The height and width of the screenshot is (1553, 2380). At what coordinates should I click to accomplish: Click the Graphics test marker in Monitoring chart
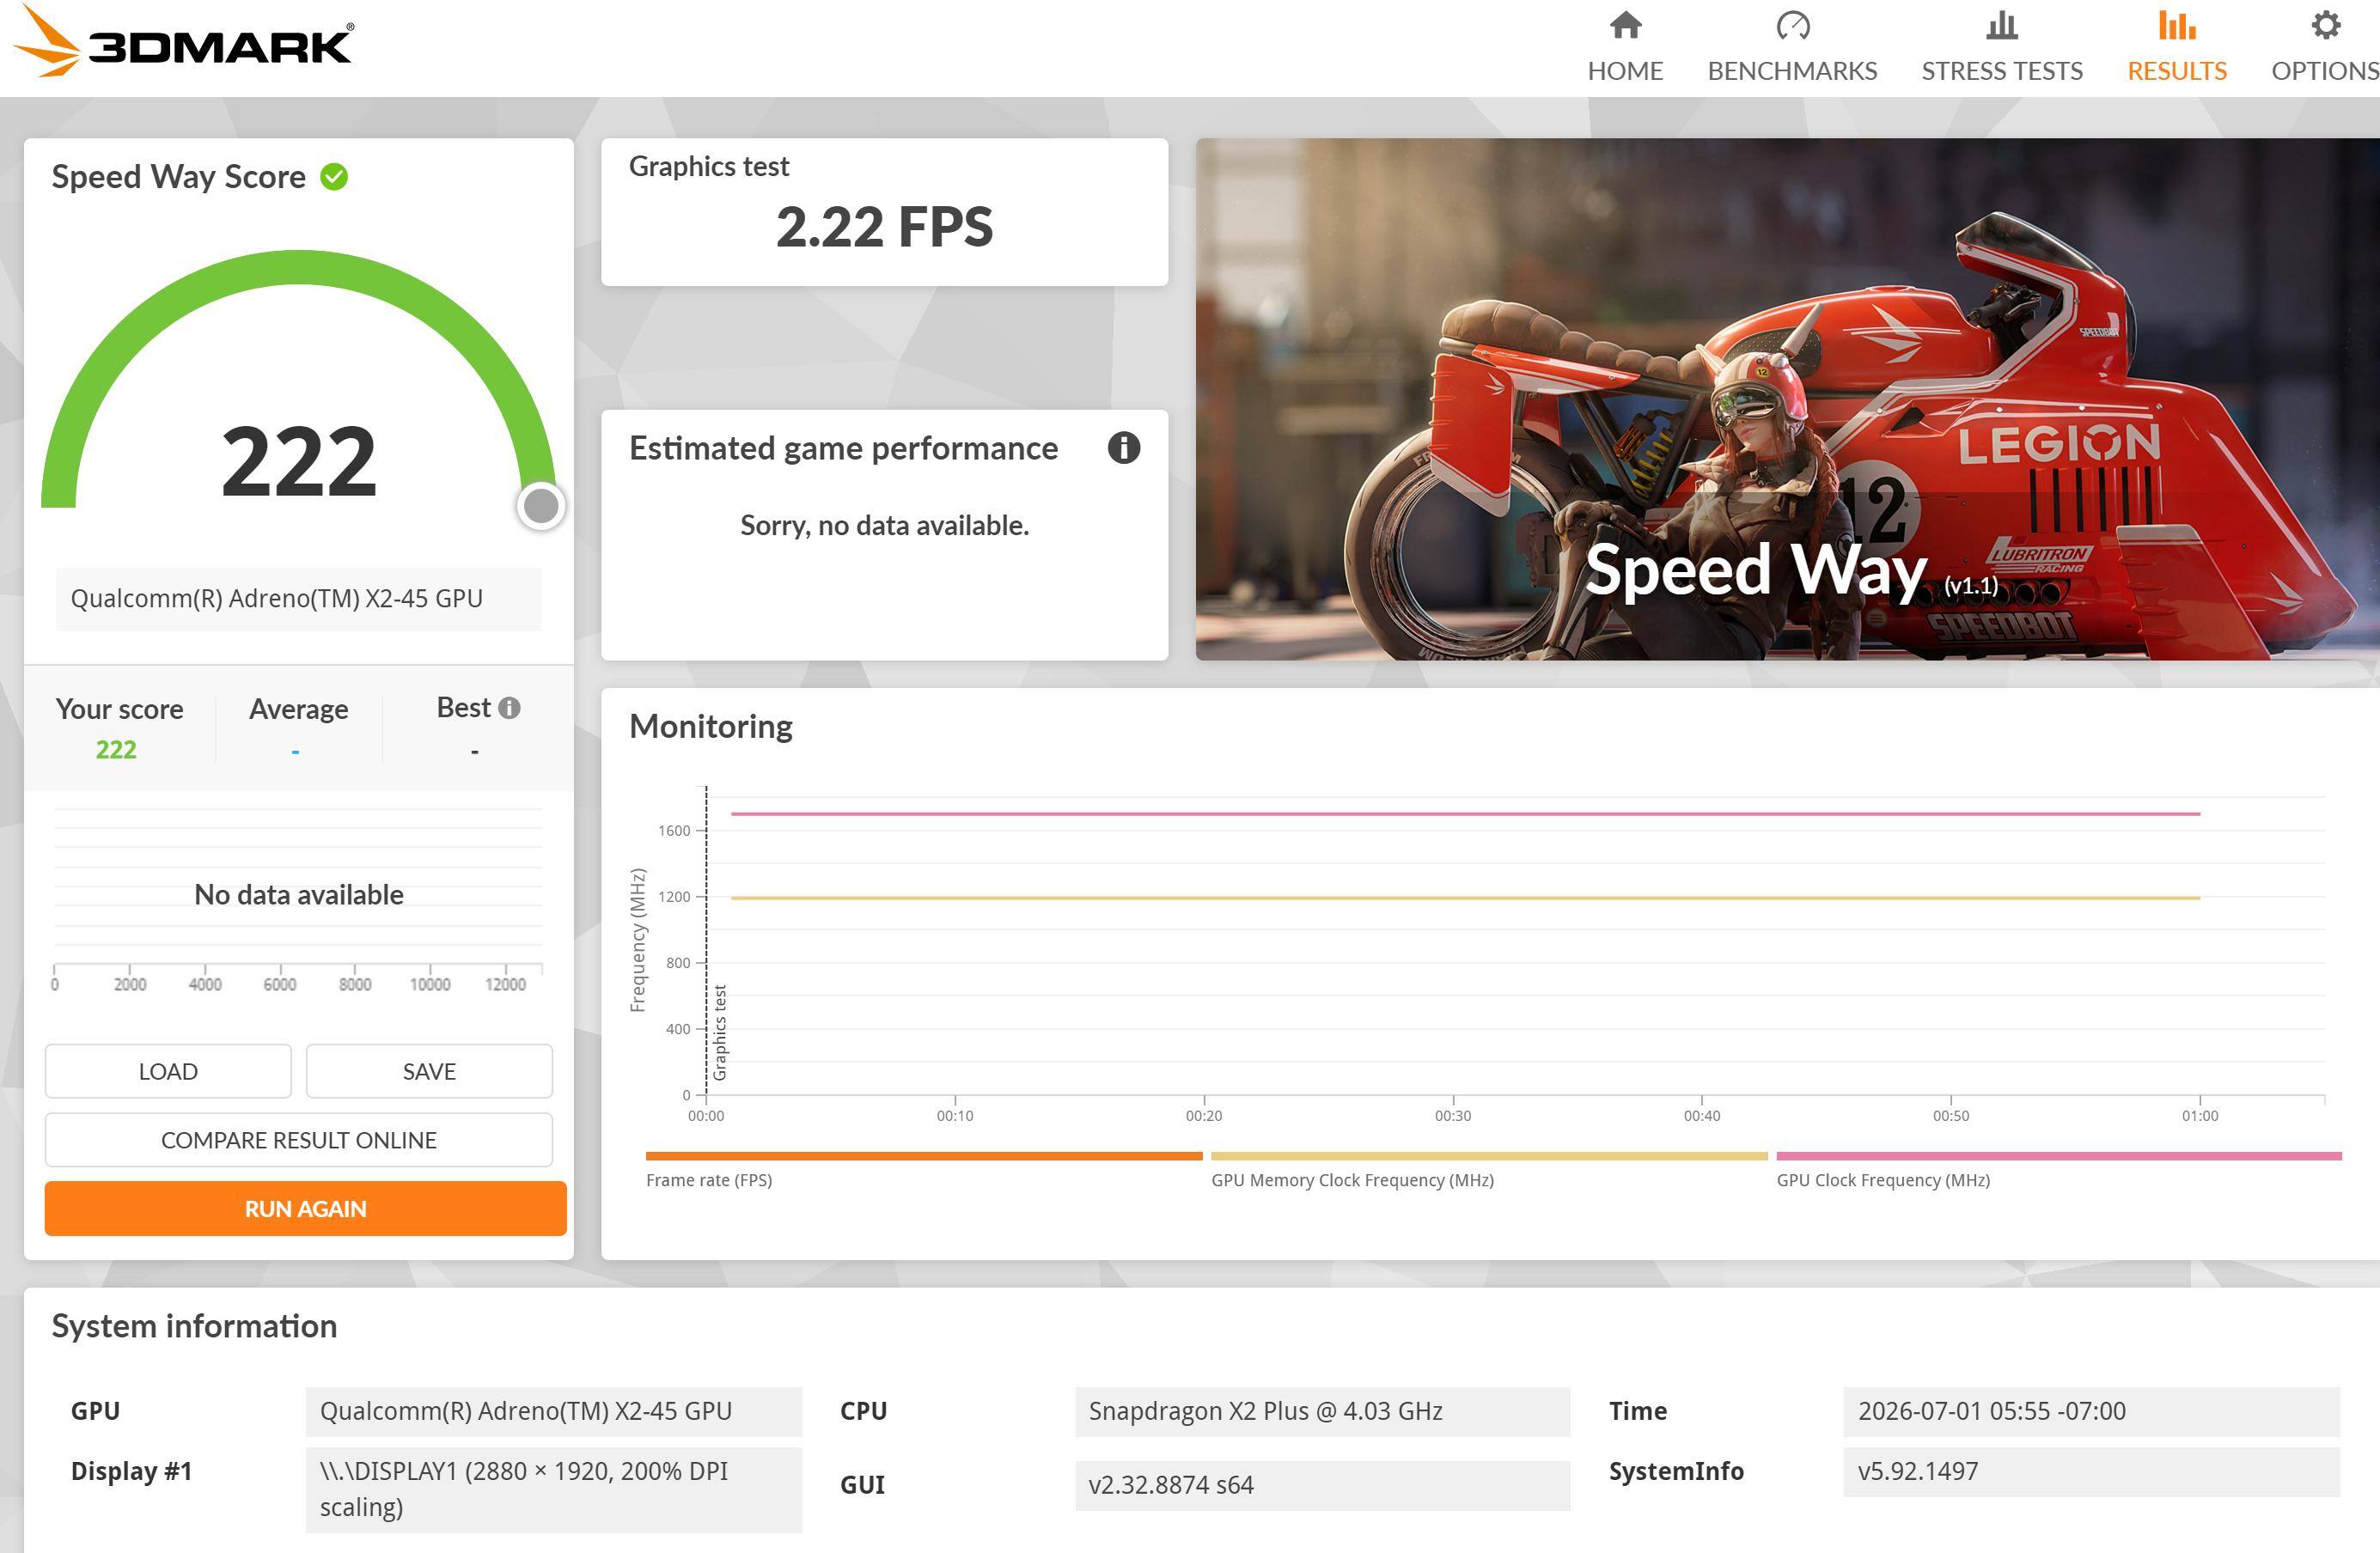720,1032
